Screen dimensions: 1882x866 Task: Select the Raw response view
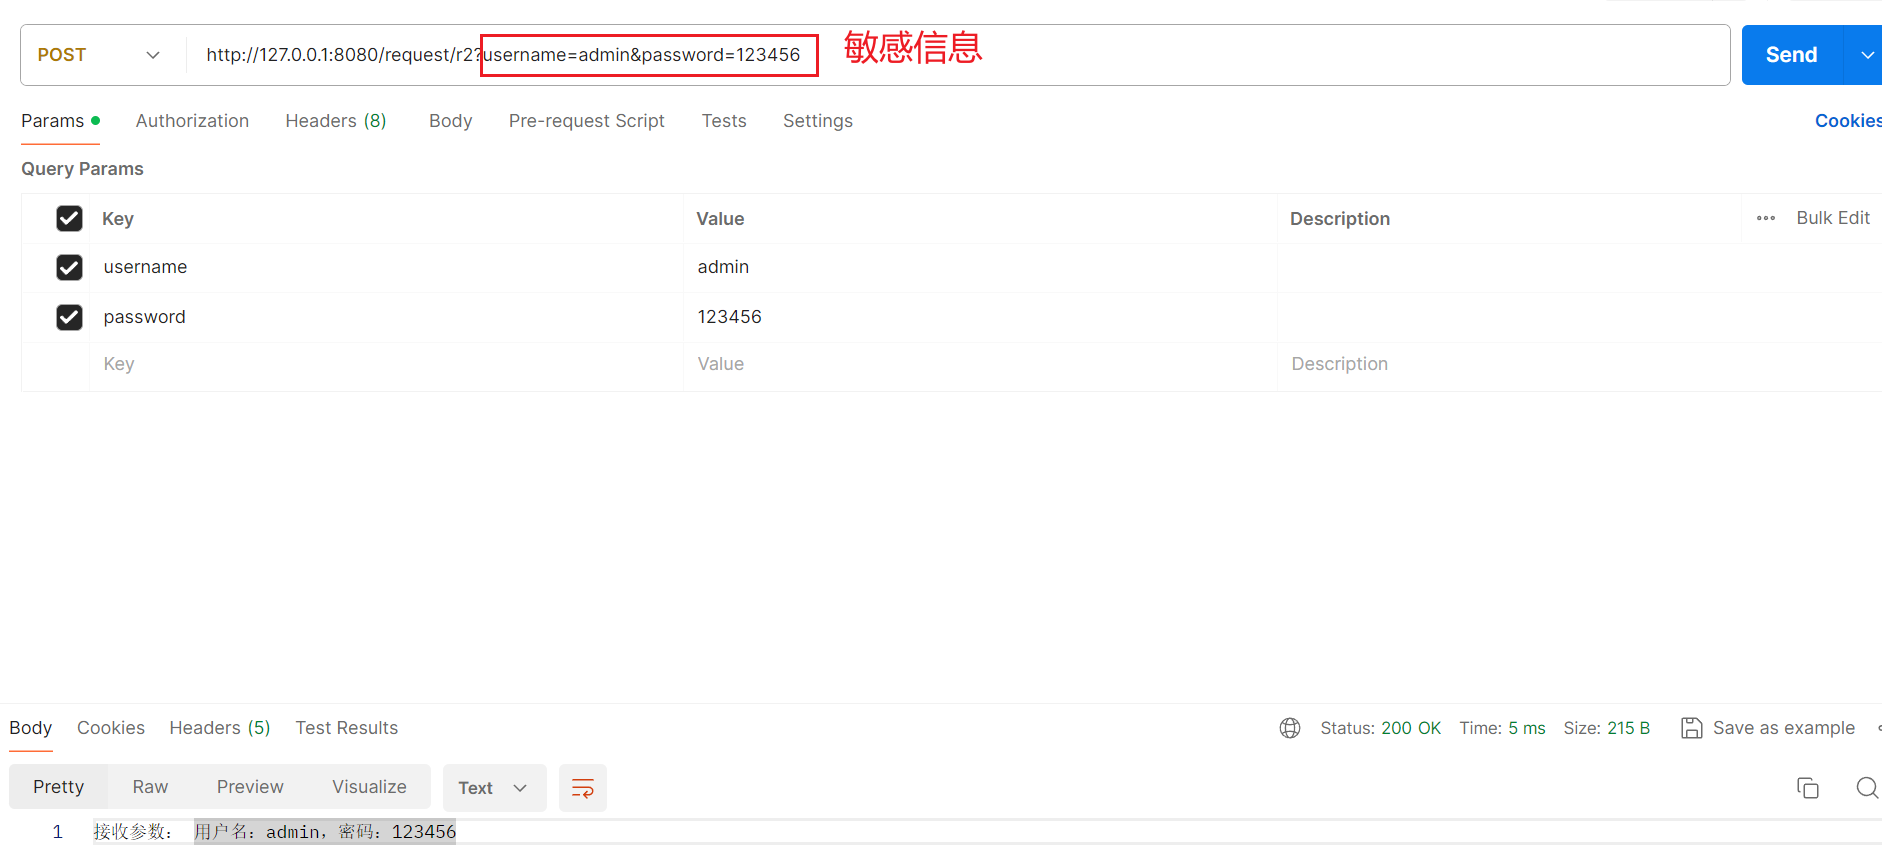click(150, 787)
